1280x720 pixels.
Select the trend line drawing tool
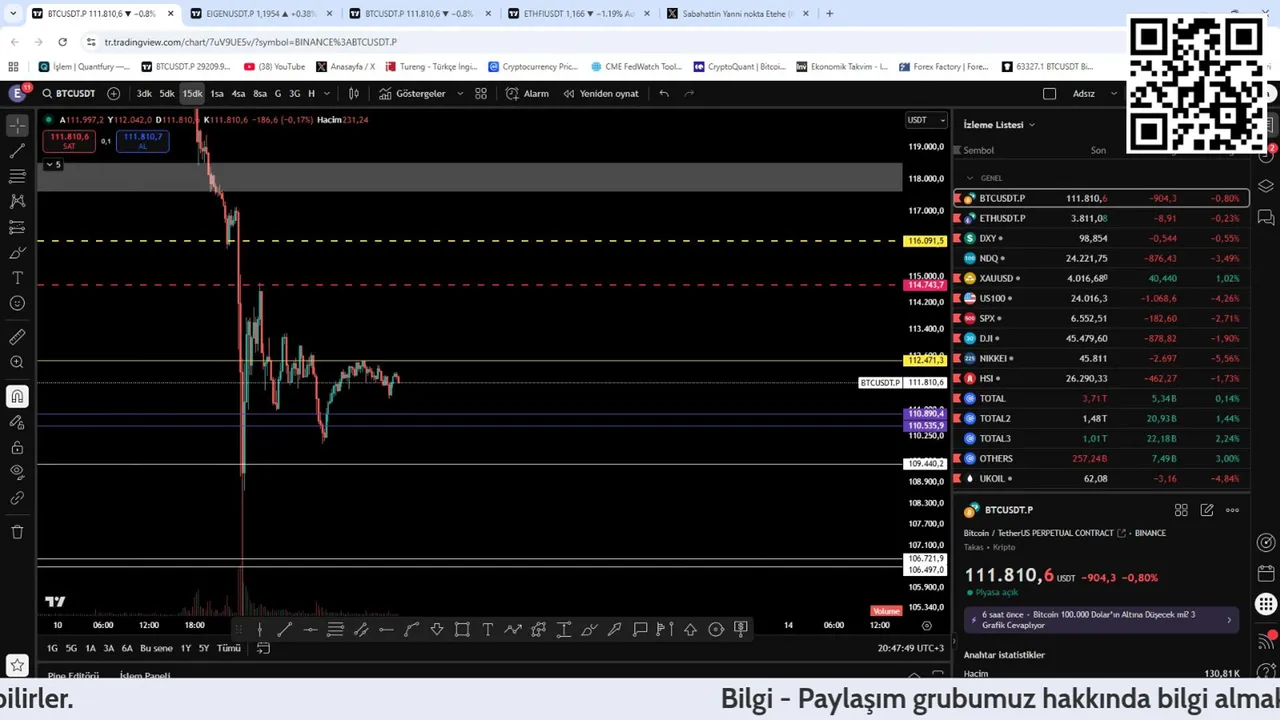coord(17,151)
